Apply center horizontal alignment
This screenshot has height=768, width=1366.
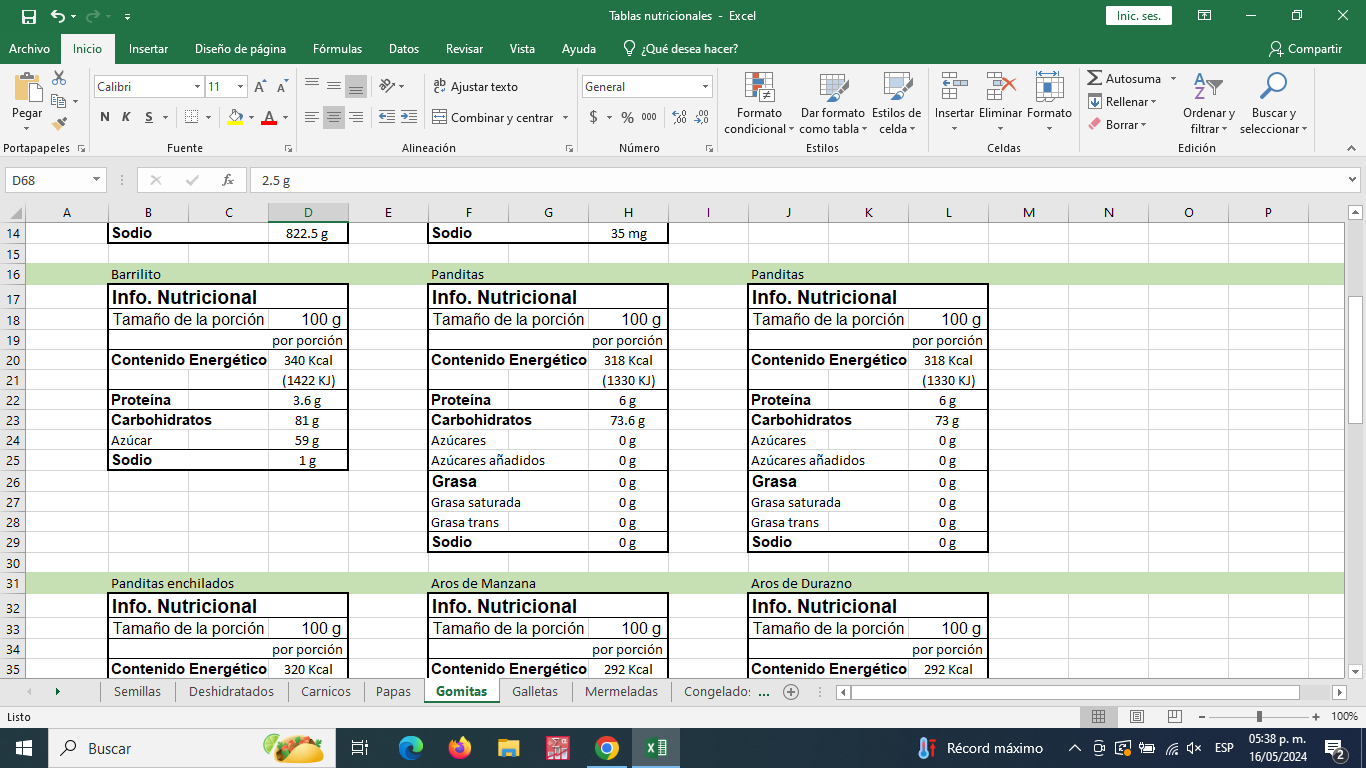(334, 117)
